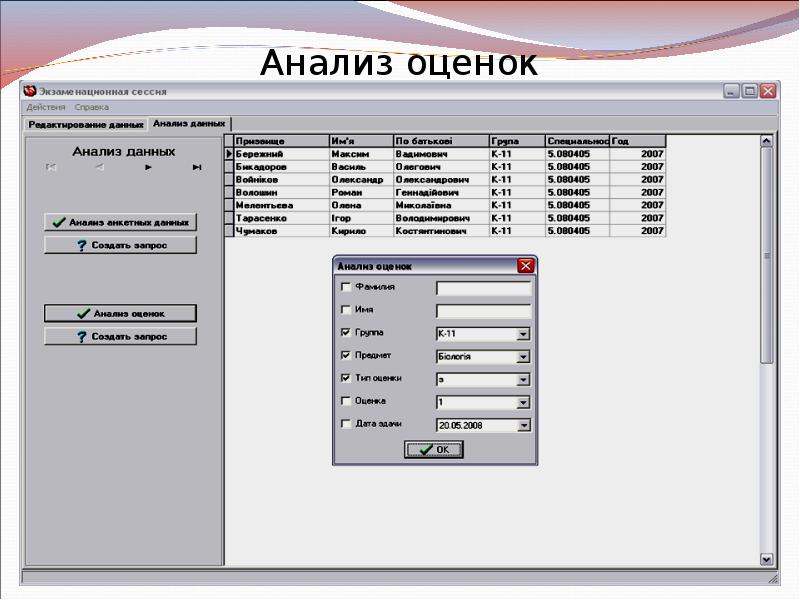The height and width of the screenshot is (600, 800).
Task: Click into the Имя text field
Action: click(x=483, y=311)
